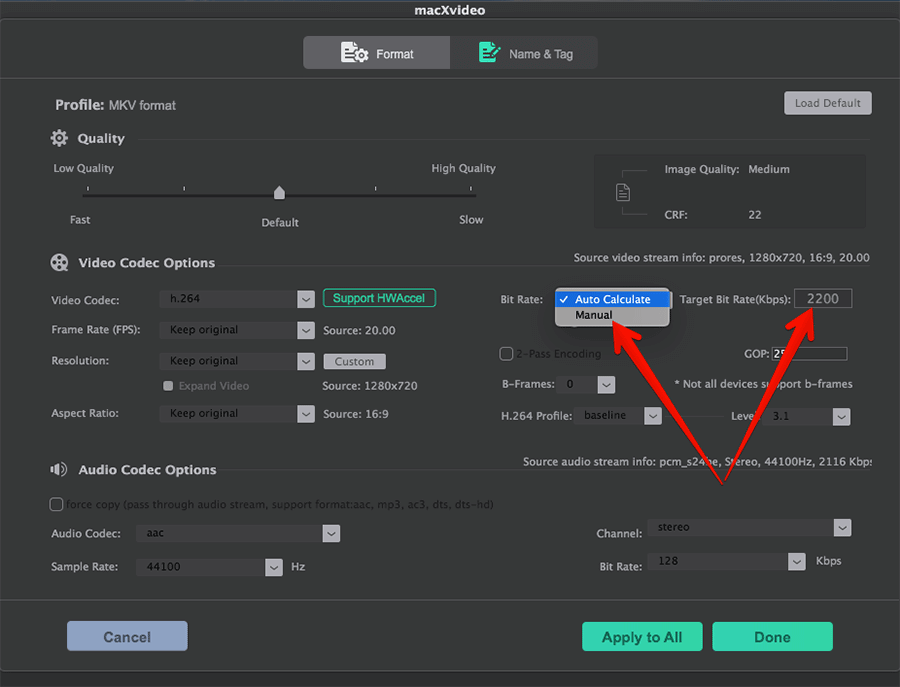Click the "Source: 20.00" frame rate text
900x687 pixels.
point(359,331)
